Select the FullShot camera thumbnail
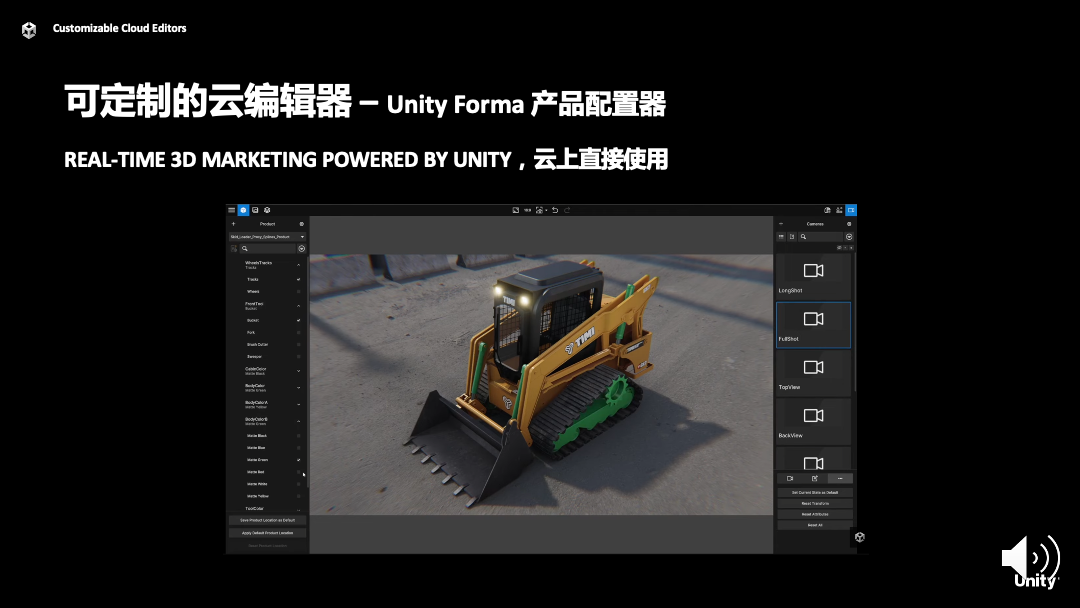 point(813,324)
